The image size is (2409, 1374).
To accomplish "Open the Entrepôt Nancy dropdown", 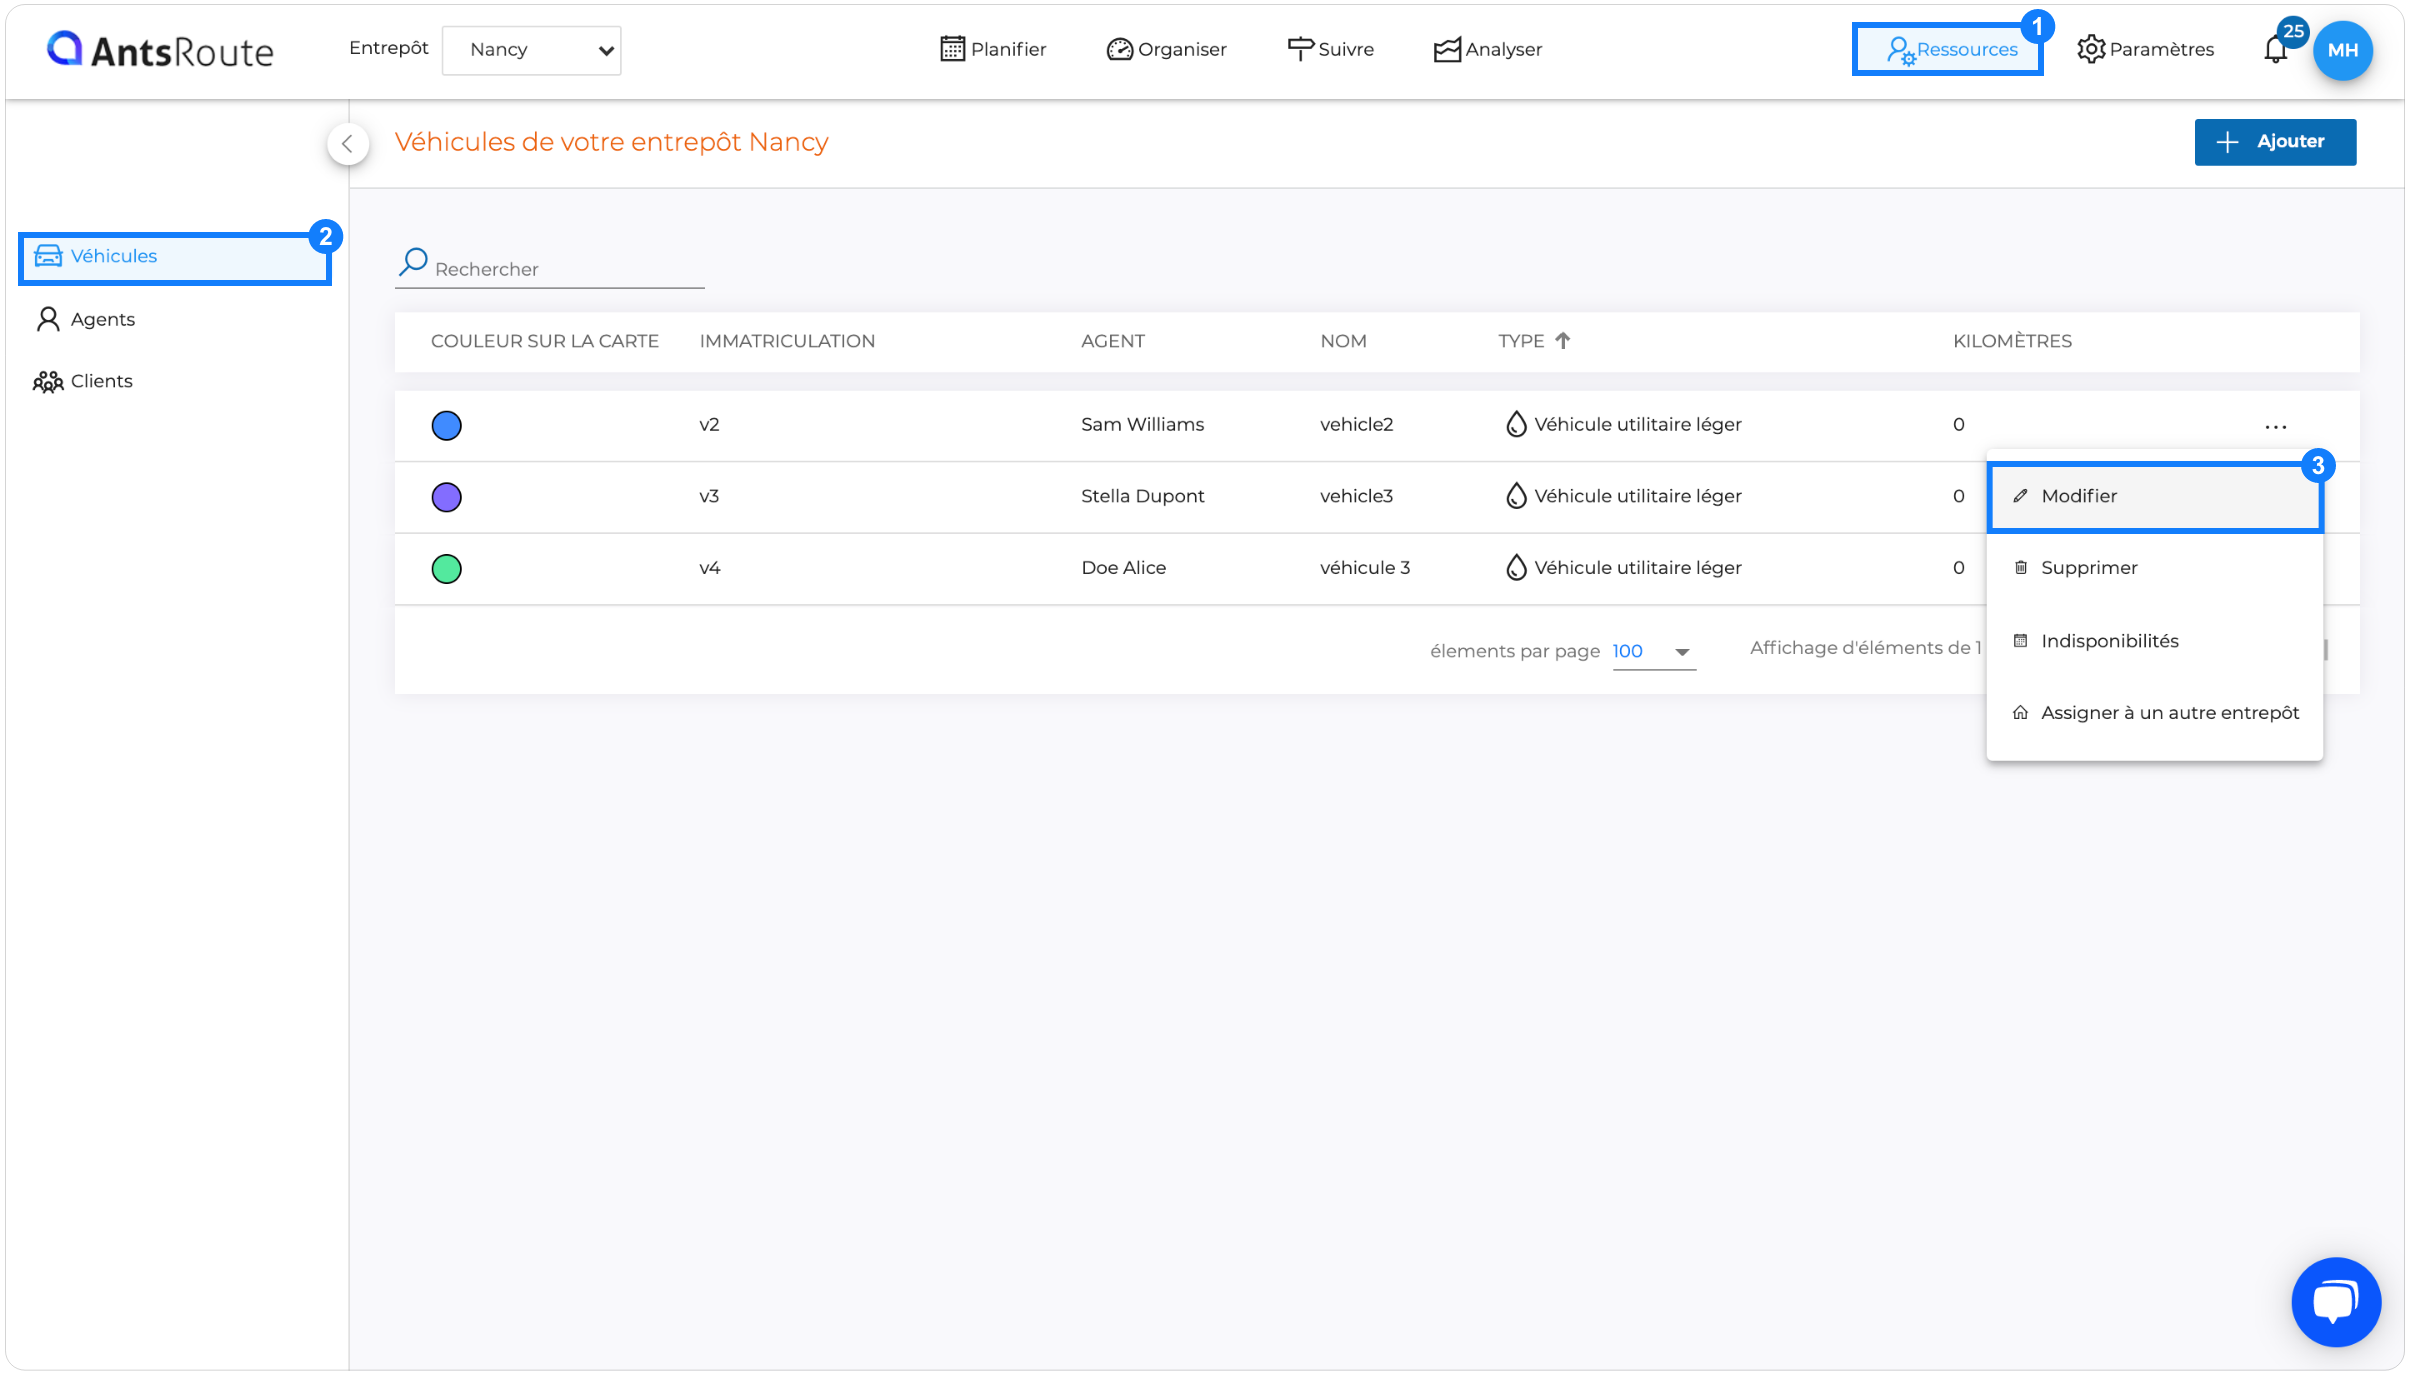I will (x=531, y=50).
